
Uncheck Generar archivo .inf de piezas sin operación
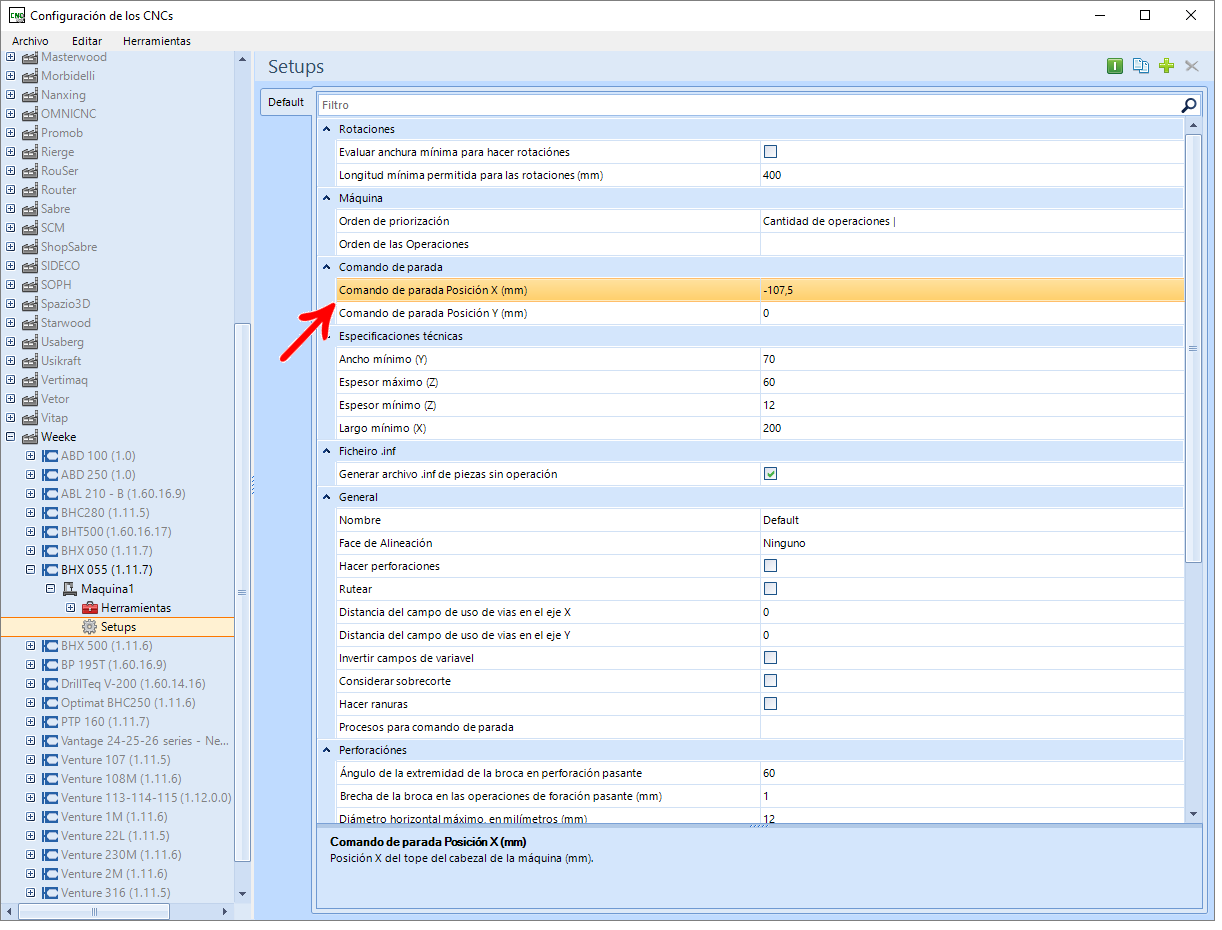770,474
